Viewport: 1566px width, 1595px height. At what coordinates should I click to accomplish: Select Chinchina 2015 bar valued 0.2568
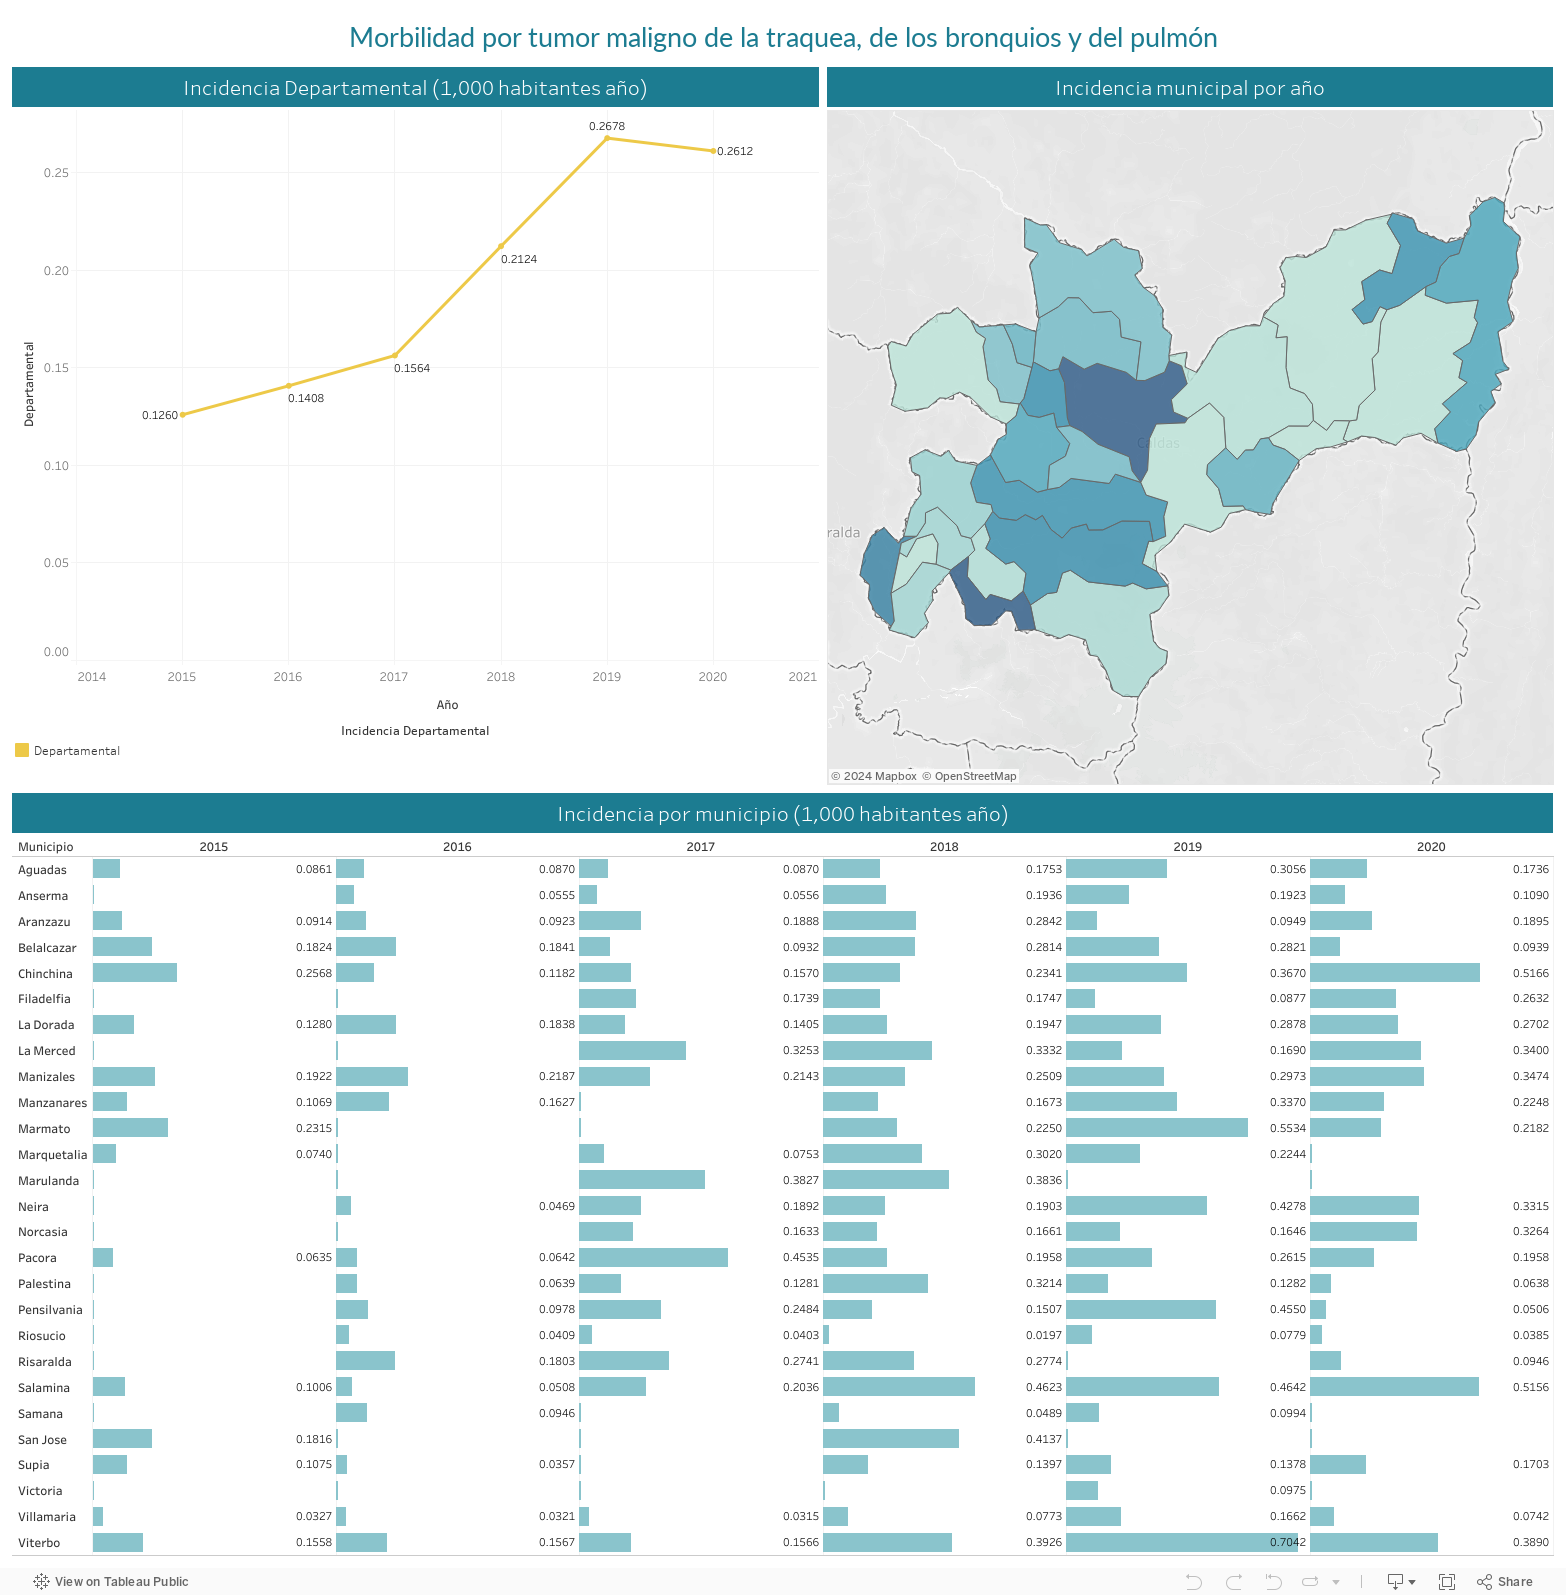pyautogui.click(x=135, y=973)
